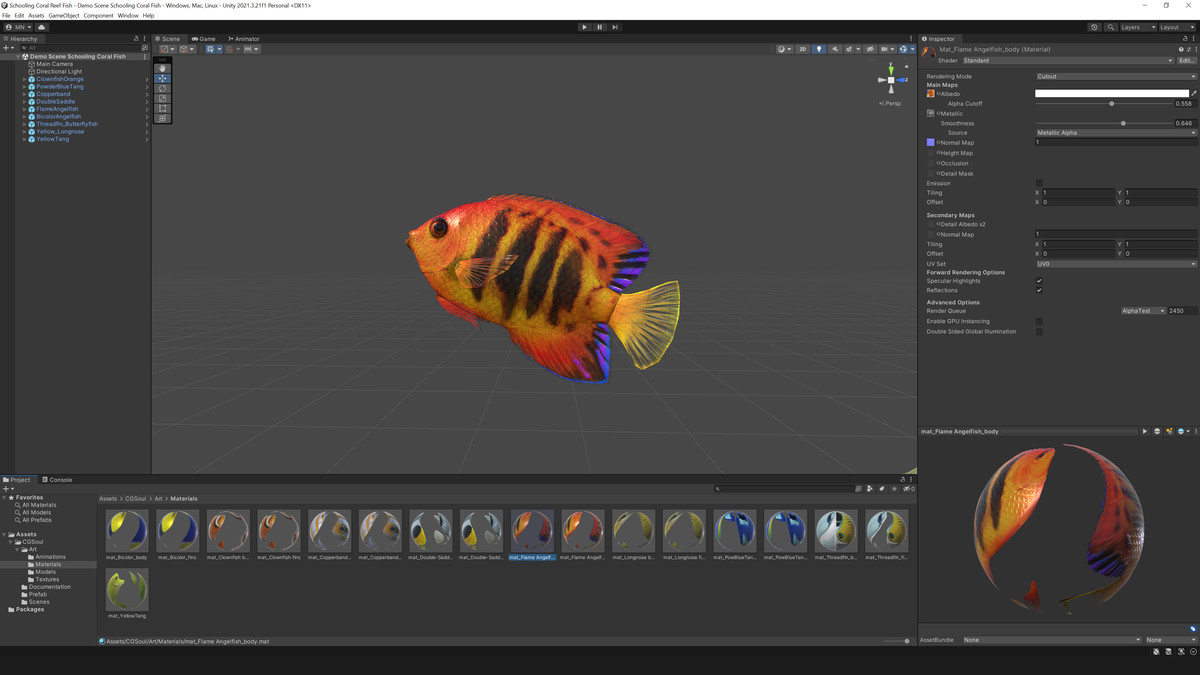Click the Hierarchy create plus button
1200x675 pixels.
pyautogui.click(x=6, y=48)
